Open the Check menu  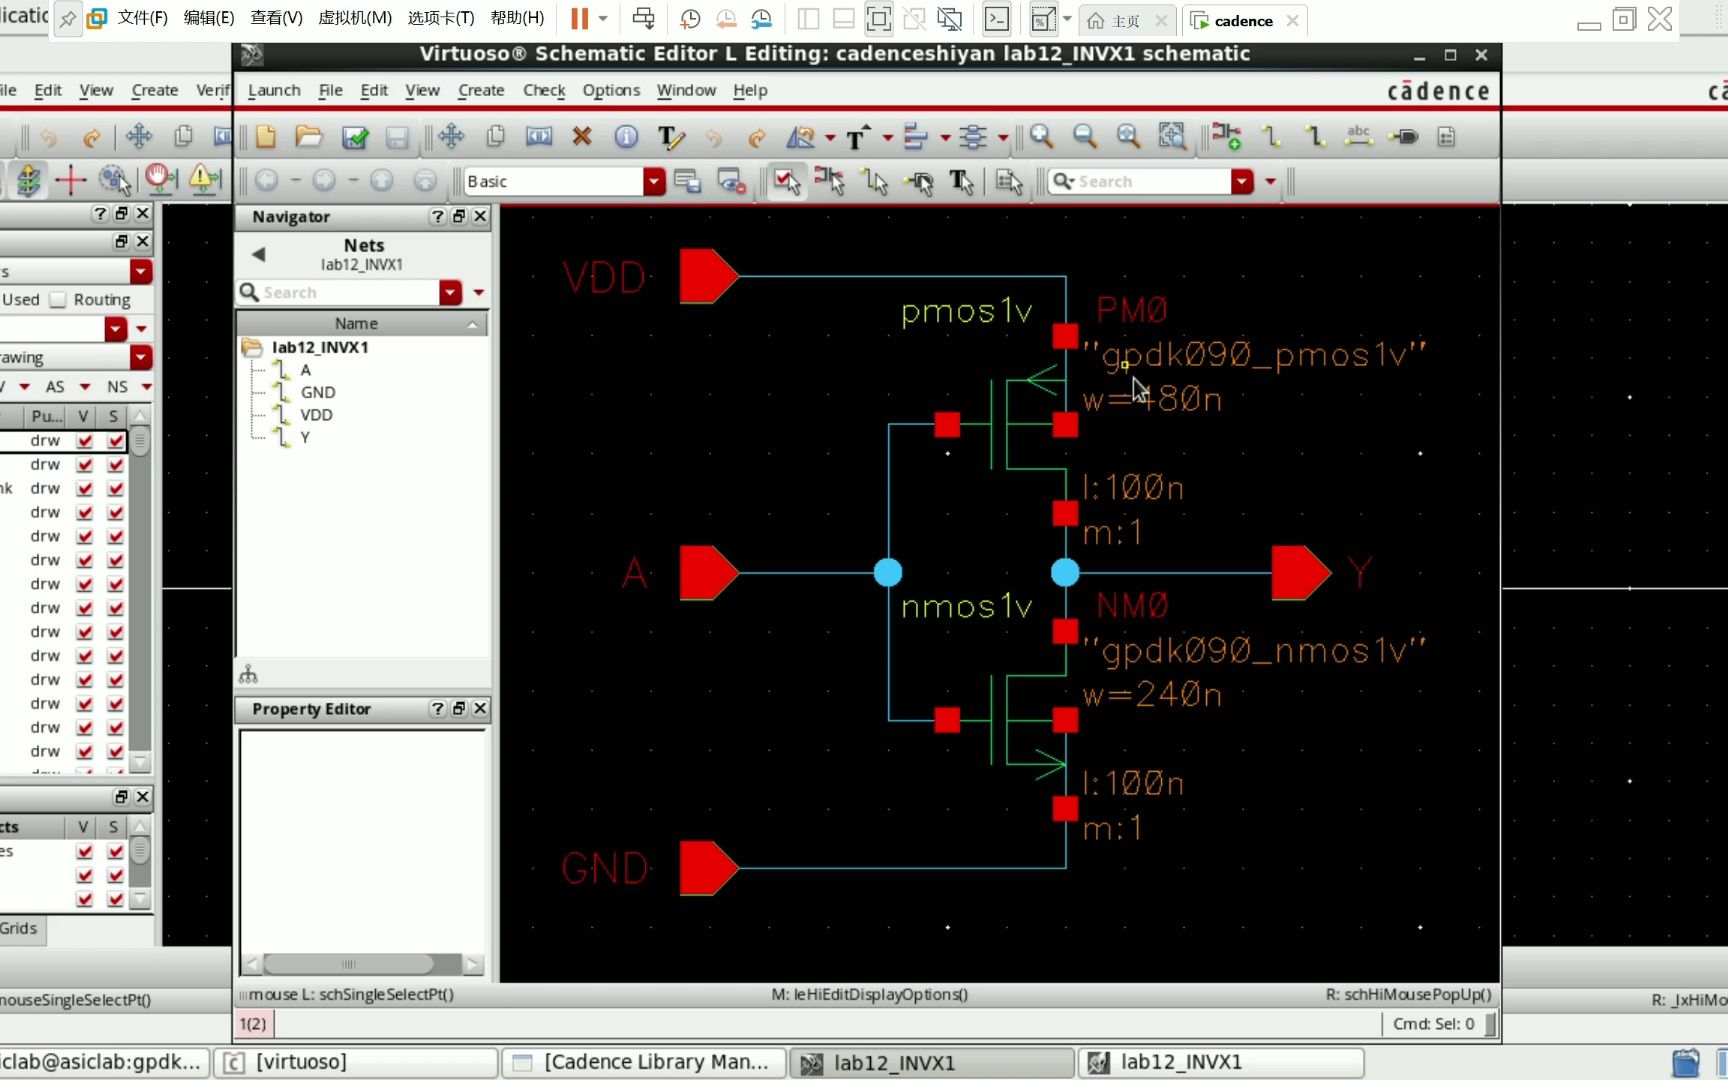544,90
